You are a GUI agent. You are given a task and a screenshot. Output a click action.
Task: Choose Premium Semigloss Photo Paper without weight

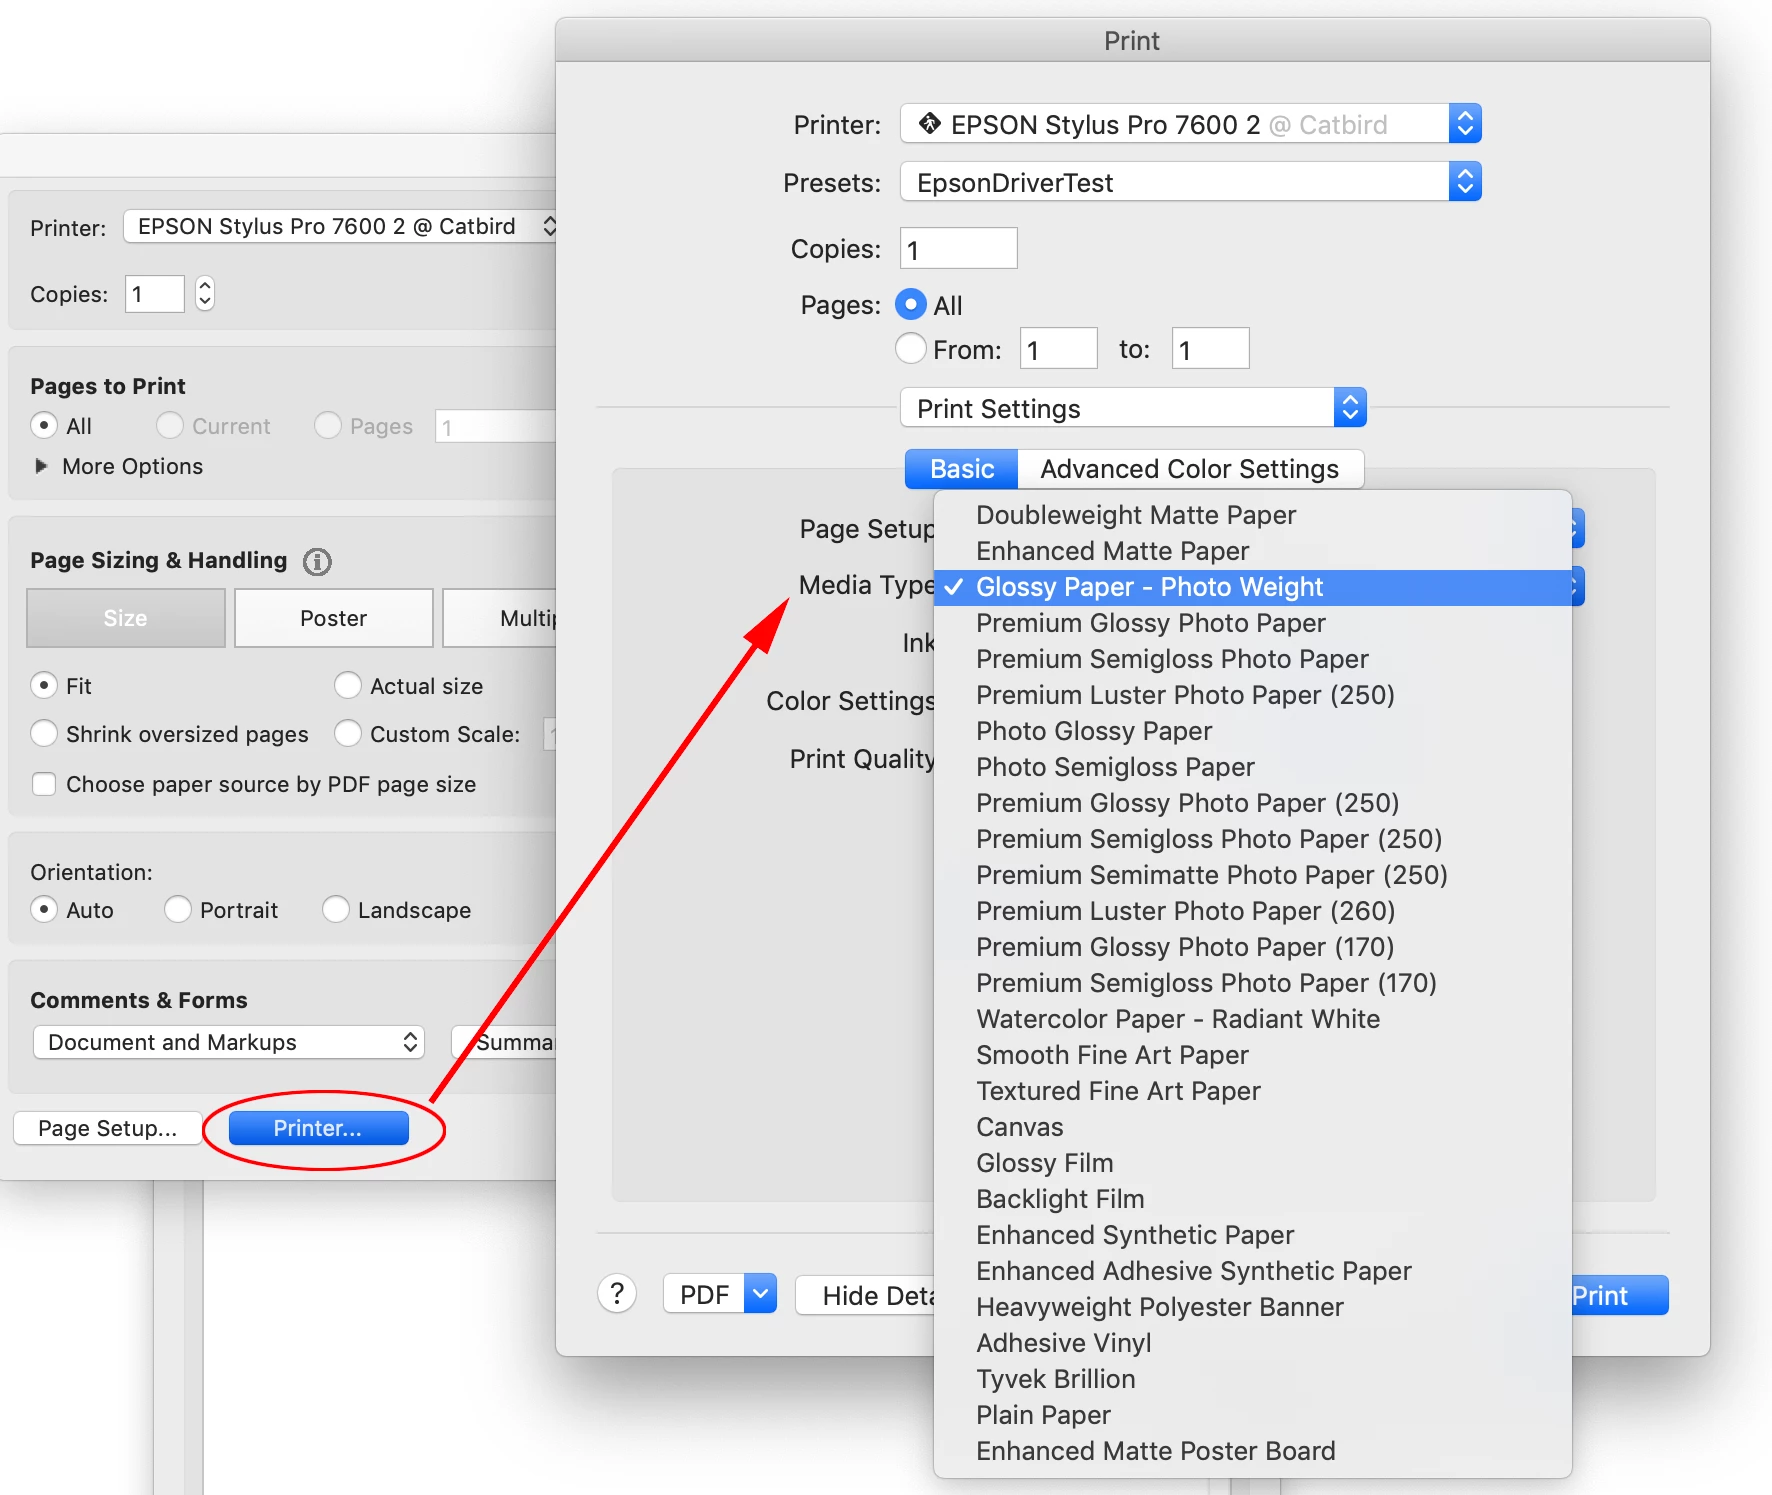[x=1252, y=659]
